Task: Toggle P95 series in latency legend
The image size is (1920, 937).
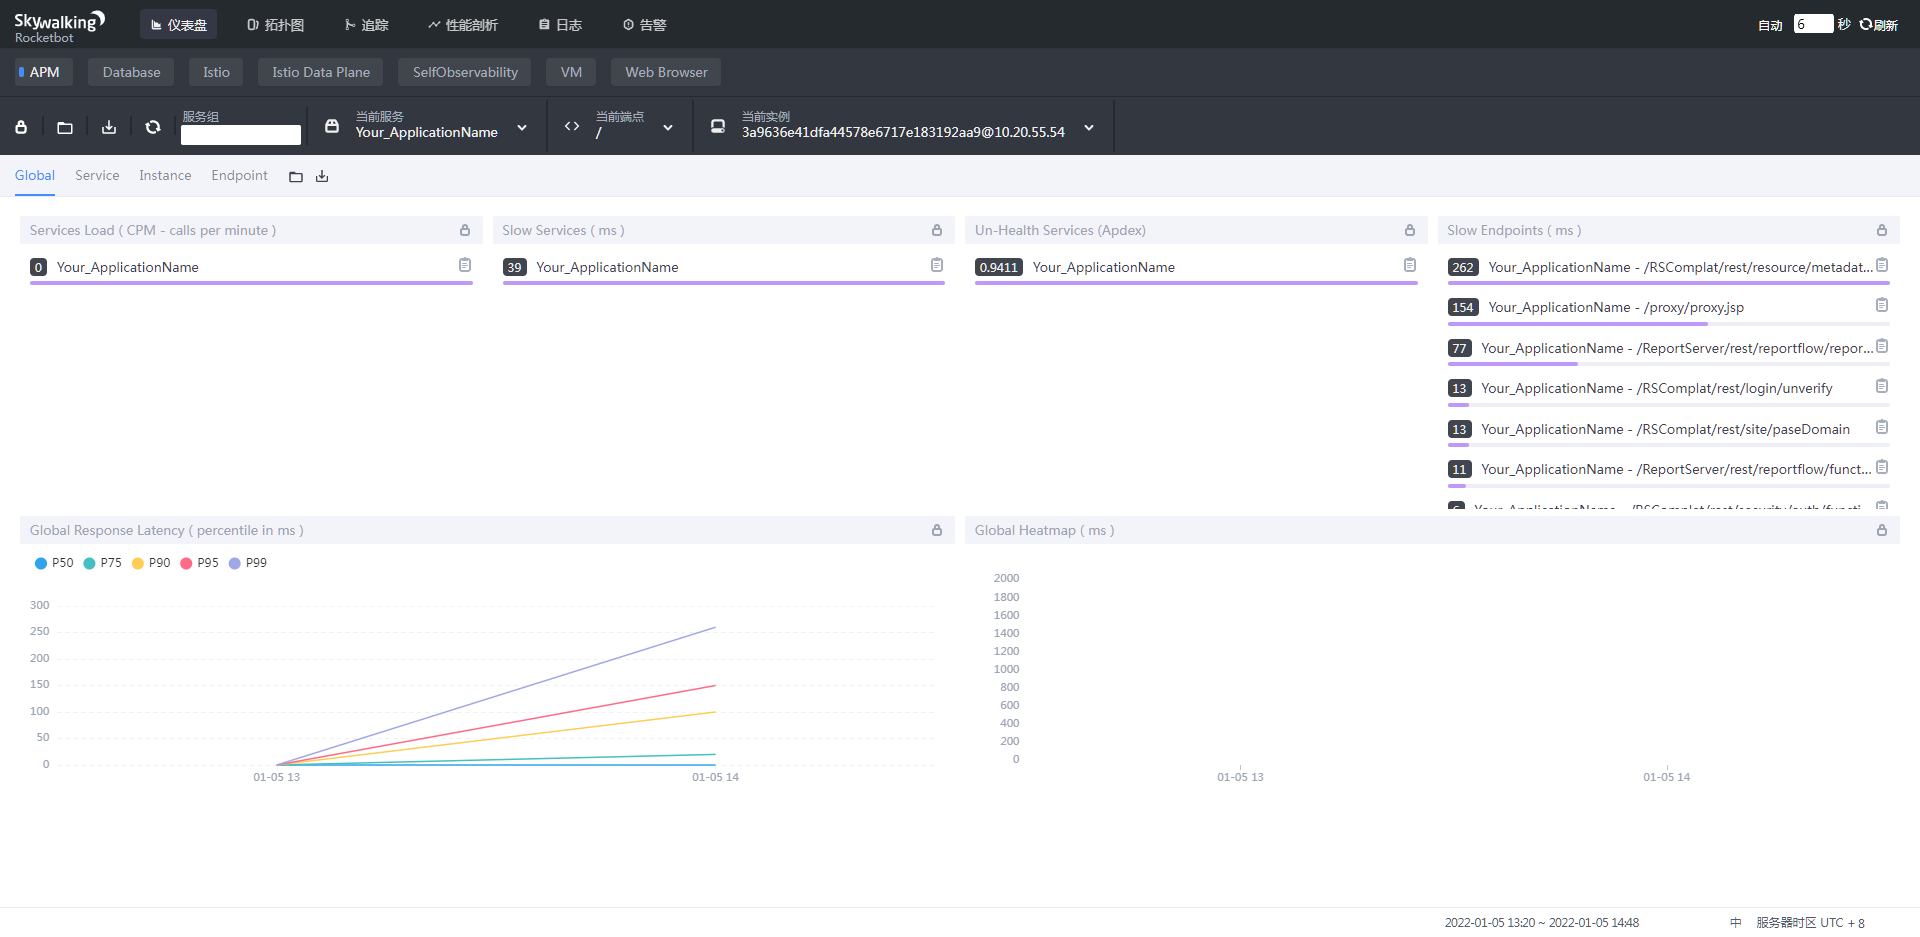Action: click(x=199, y=563)
